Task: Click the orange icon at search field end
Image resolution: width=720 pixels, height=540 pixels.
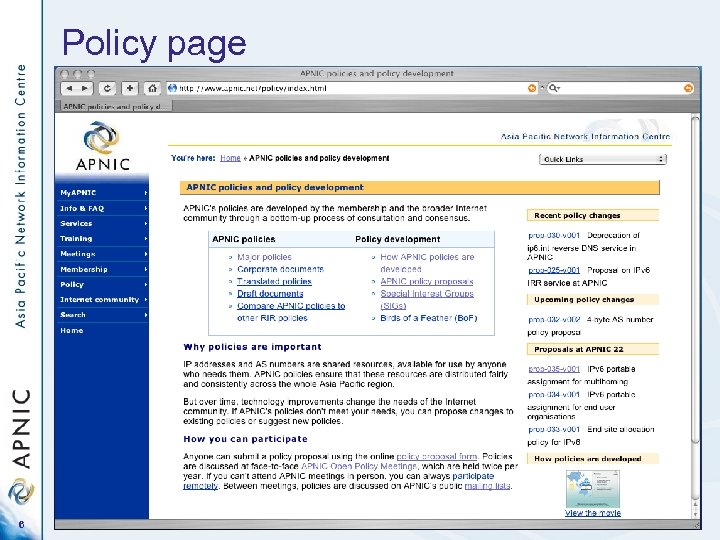Action: click(688, 88)
